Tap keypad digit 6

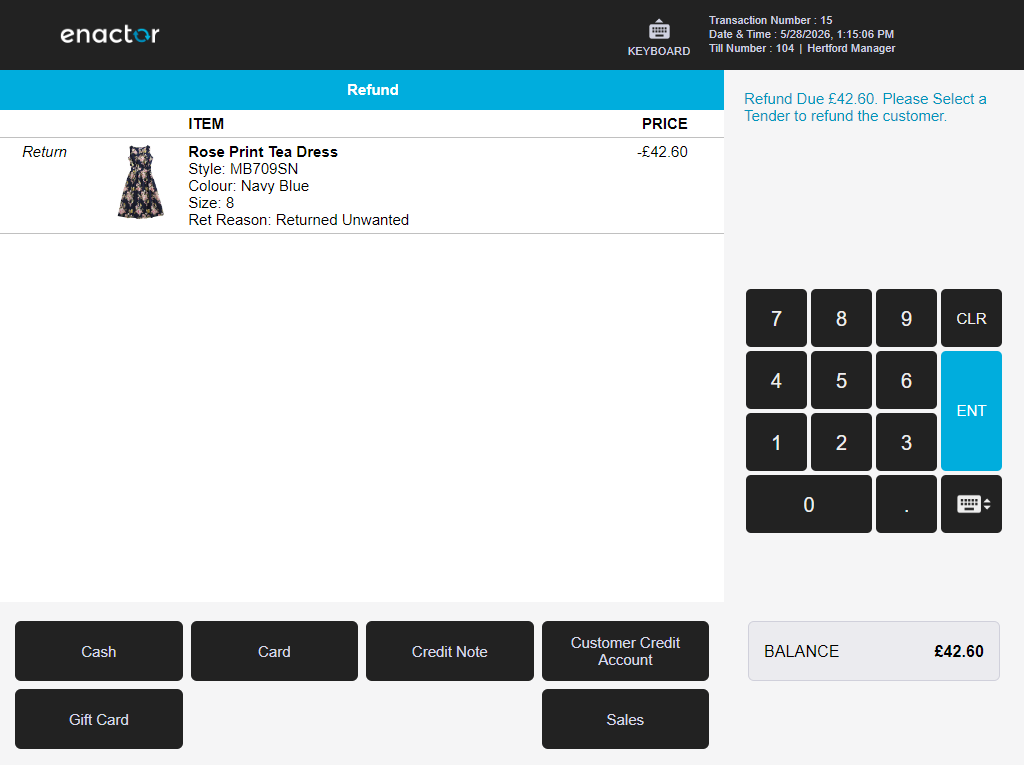[x=906, y=380]
